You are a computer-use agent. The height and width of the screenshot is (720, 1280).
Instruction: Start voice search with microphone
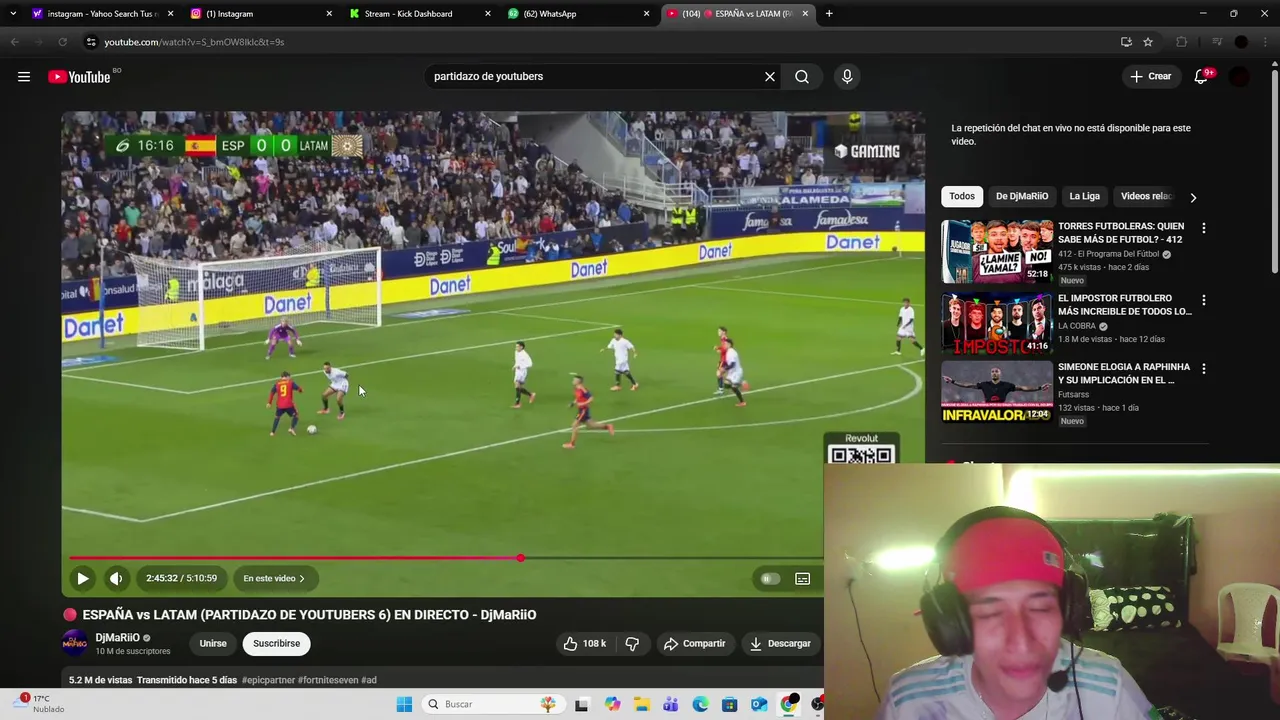click(x=847, y=77)
